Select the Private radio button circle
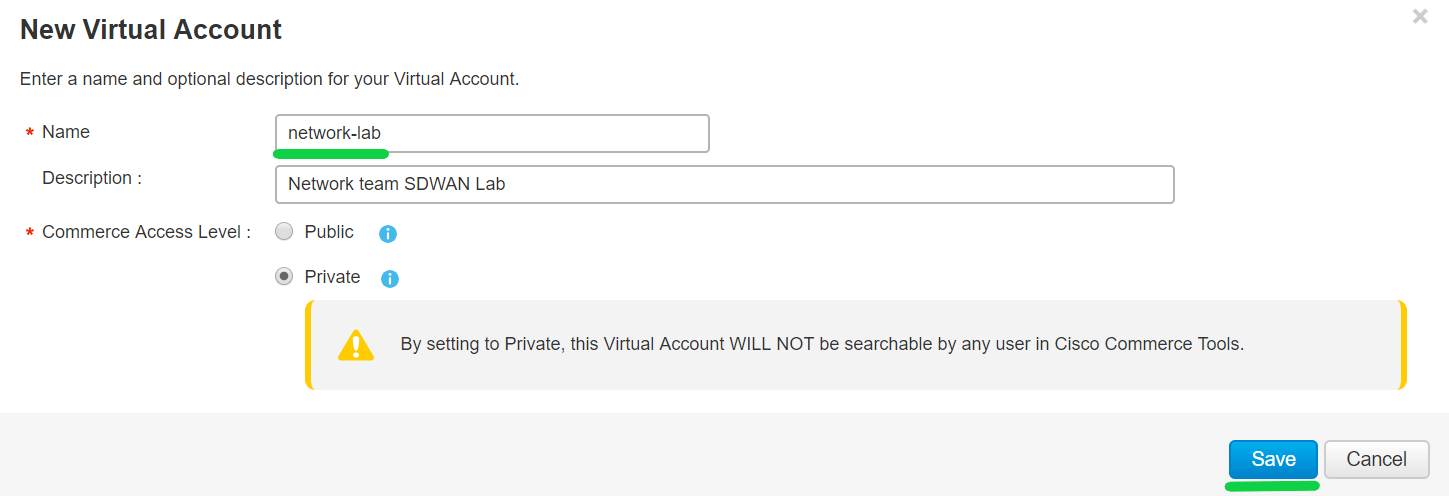This screenshot has width=1449, height=496. pyautogui.click(x=284, y=277)
